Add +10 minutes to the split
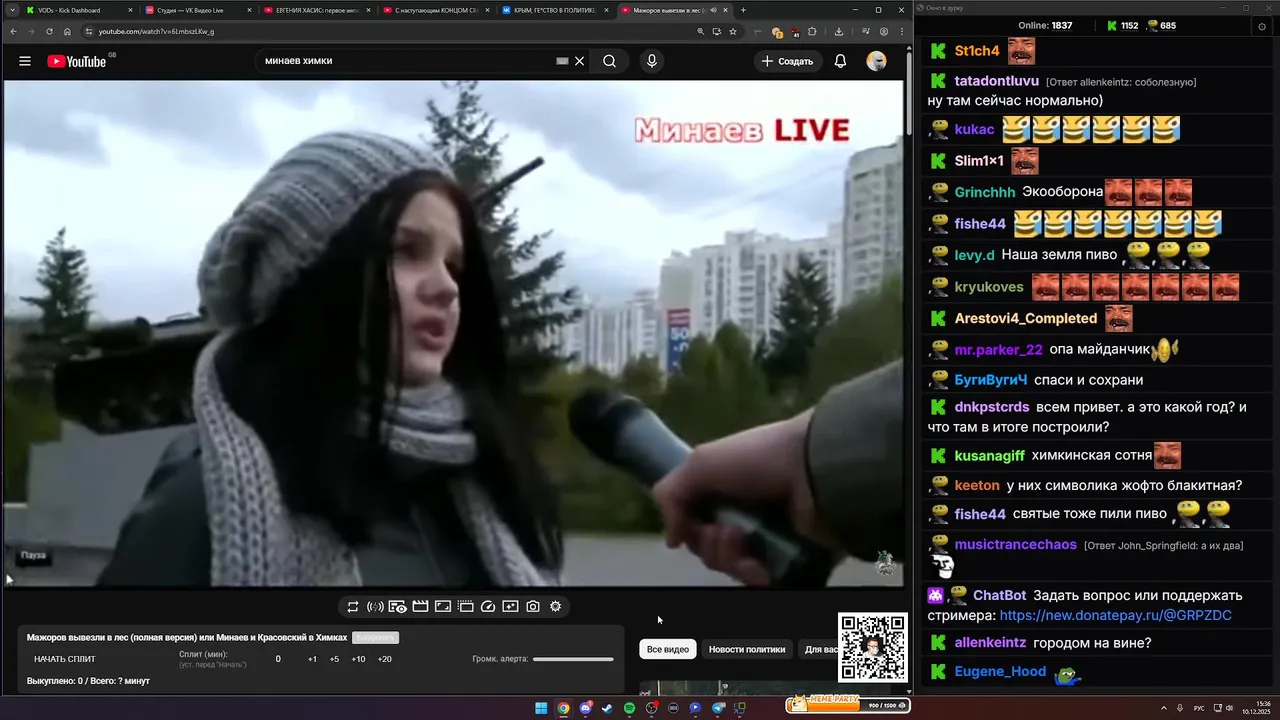Viewport: 1280px width, 720px height. (x=358, y=659)
